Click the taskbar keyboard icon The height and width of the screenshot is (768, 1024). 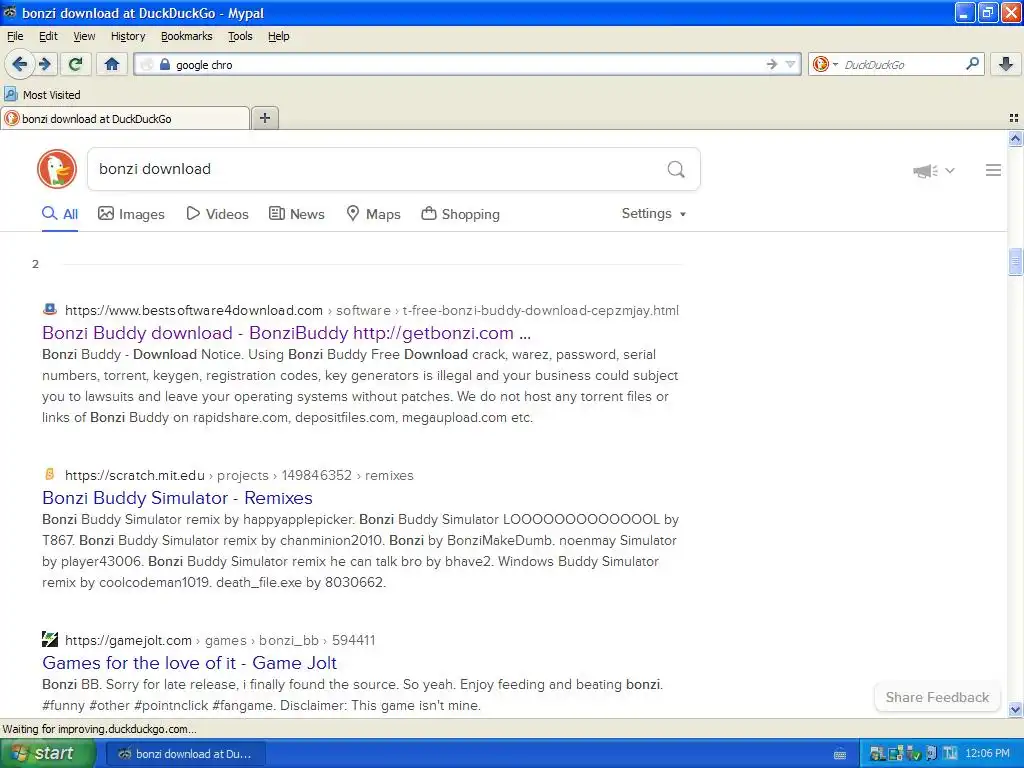coord(840,754)
